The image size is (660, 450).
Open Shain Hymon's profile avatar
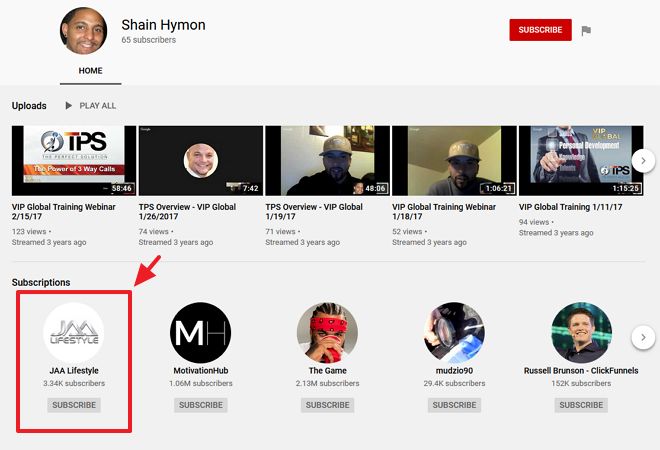(x=83, y=31)
